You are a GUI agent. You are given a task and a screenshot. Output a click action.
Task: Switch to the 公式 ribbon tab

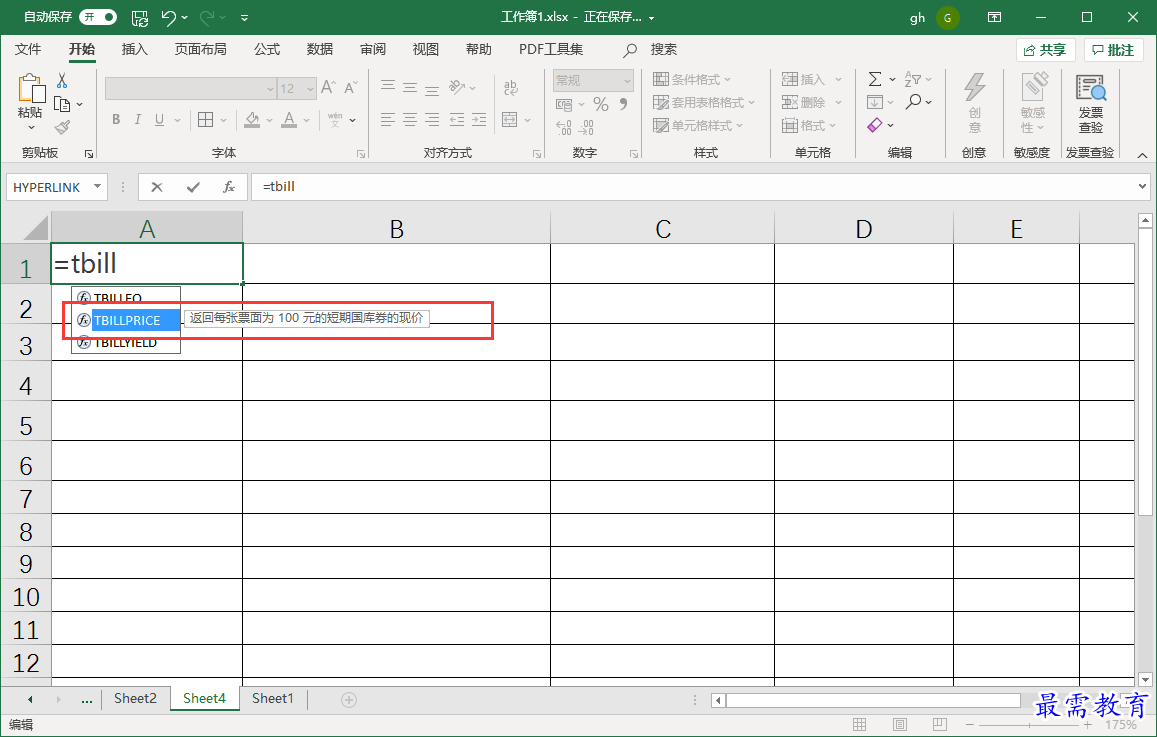(x=266, y=49)
